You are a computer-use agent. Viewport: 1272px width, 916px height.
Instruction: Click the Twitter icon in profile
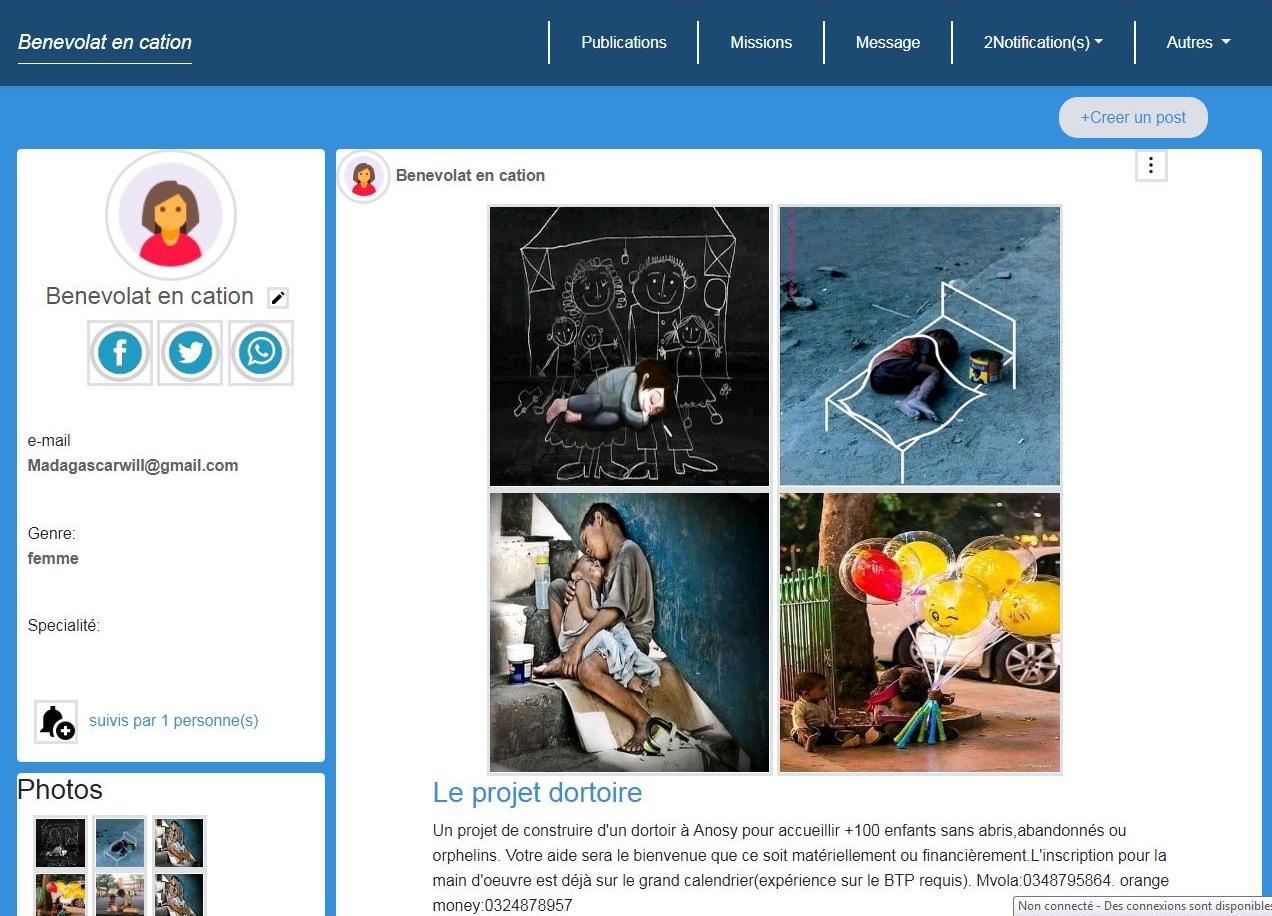click(190, 353)
